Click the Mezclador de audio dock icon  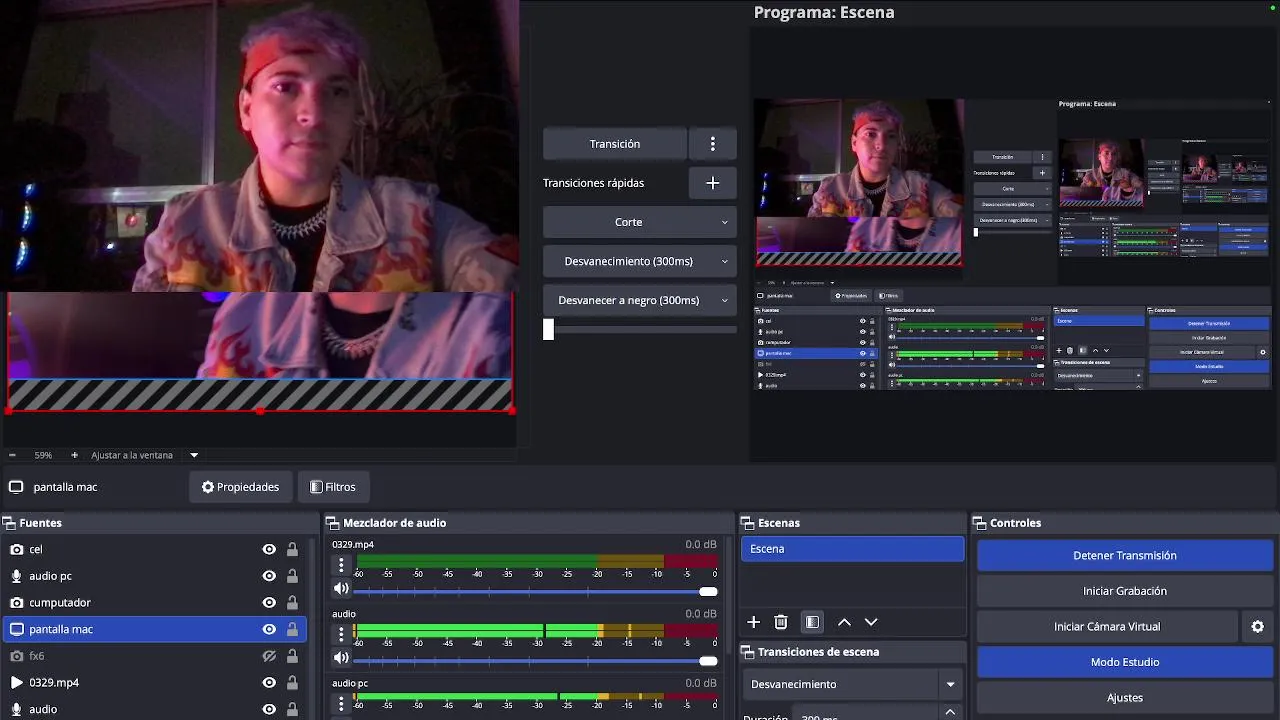(x=332, y=523)
